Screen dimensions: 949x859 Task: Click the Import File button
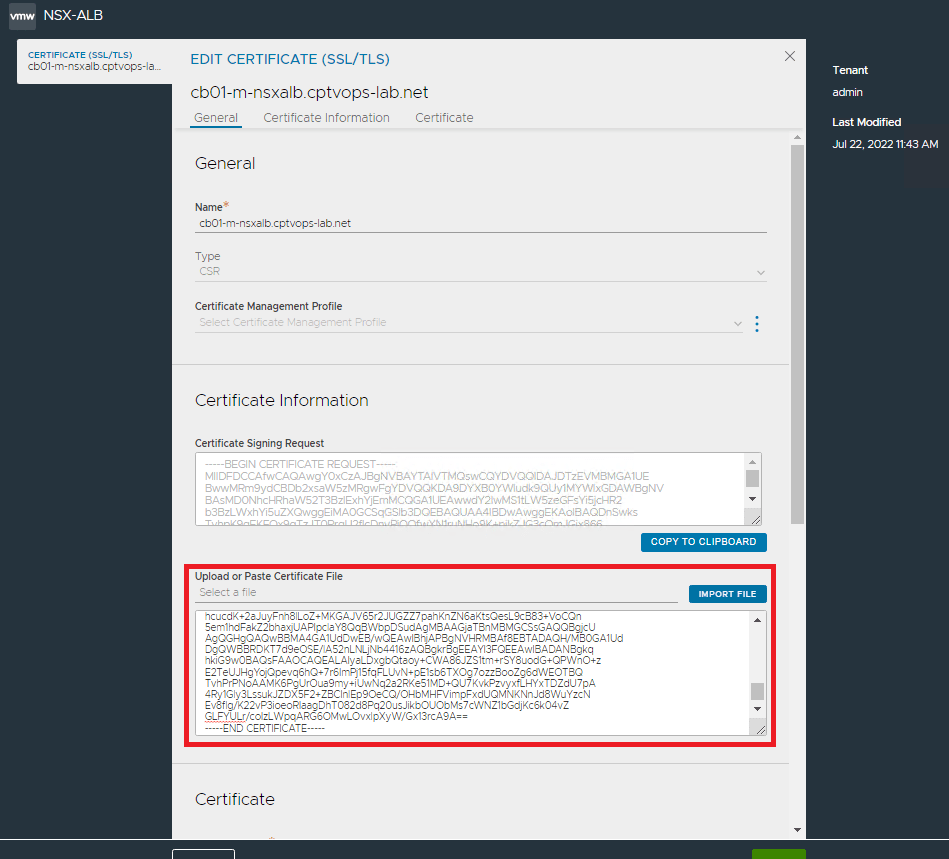click(727, 594)
